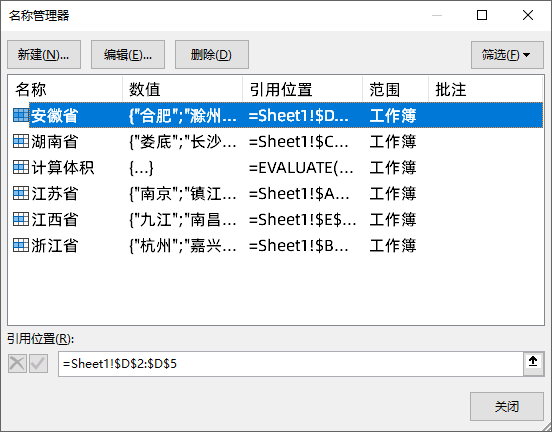
Task: Click the table icon beside 计算体积
Action: [x=20, y=167]
